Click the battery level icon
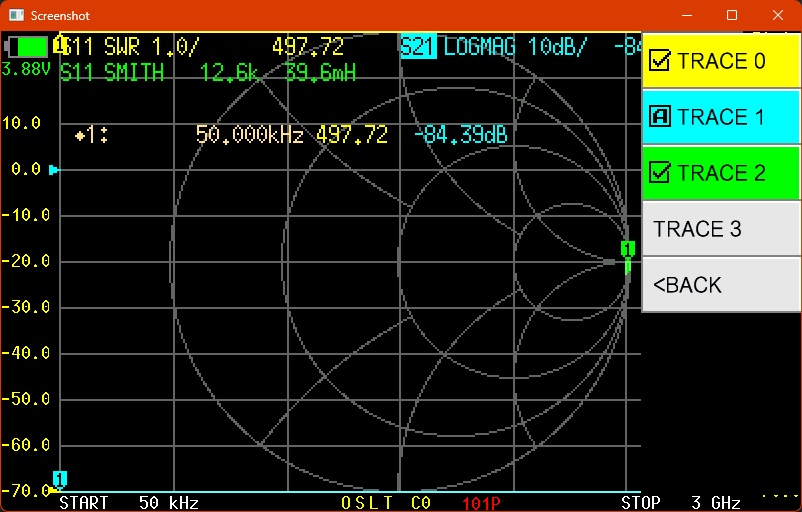Image resolution: width=802 pixels, height=512 pixels. [26, 47]
